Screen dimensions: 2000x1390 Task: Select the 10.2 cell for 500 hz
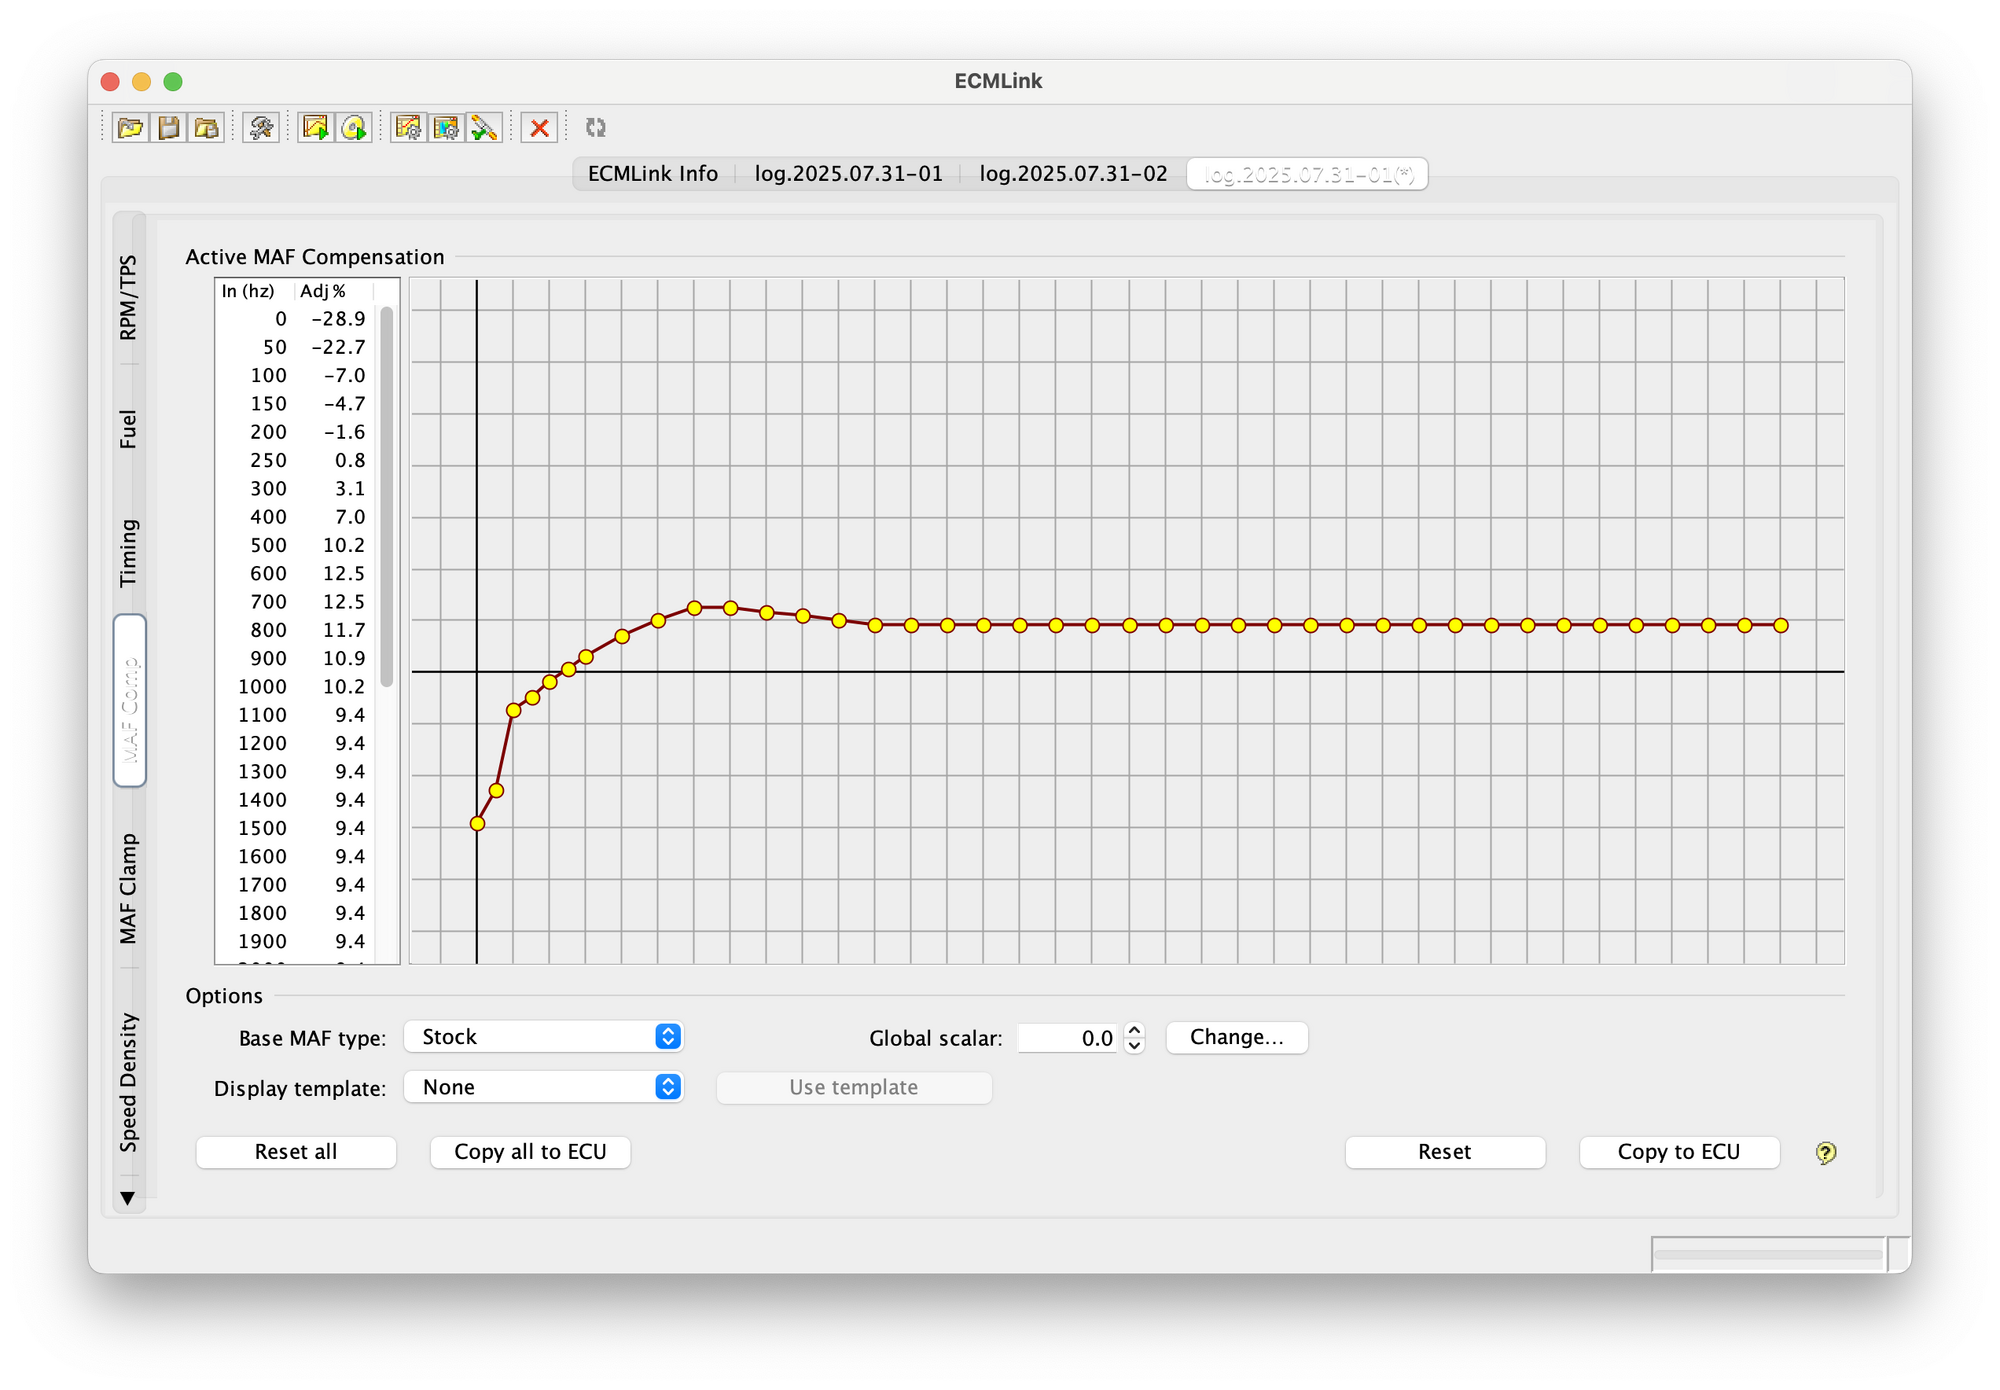click(333, 545)
